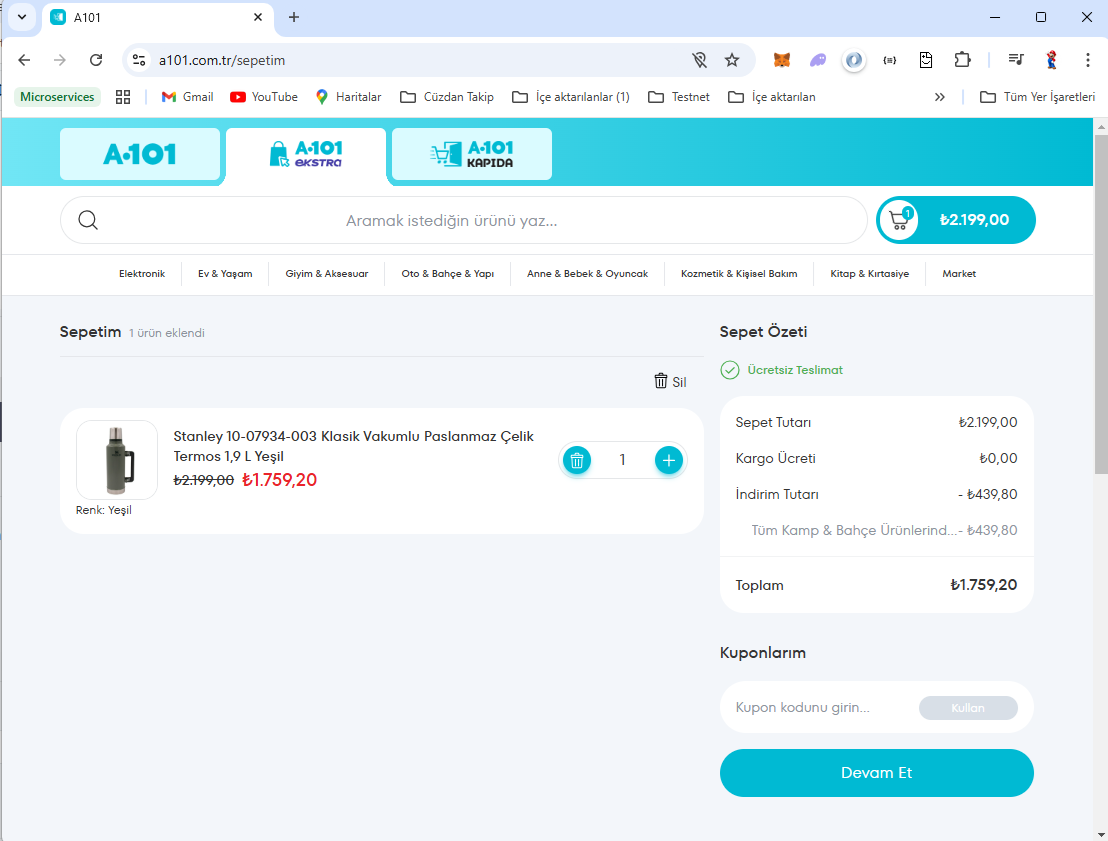
Task: Open the curly braces extension icon
Action: click(x=890, y=60)
